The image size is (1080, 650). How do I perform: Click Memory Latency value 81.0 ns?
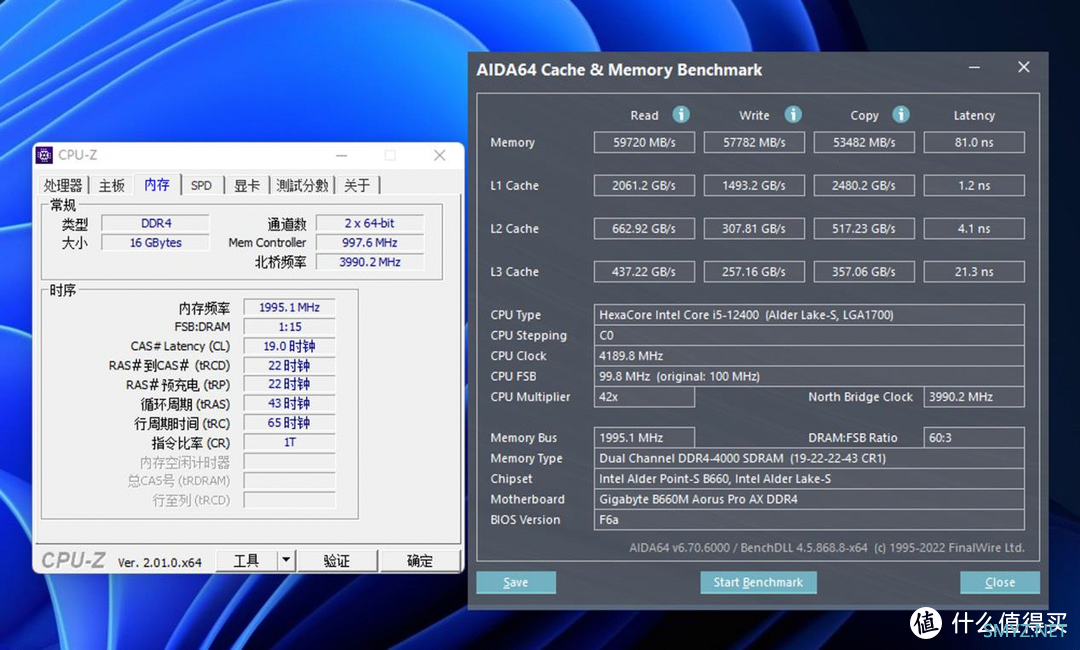point(974,143)
